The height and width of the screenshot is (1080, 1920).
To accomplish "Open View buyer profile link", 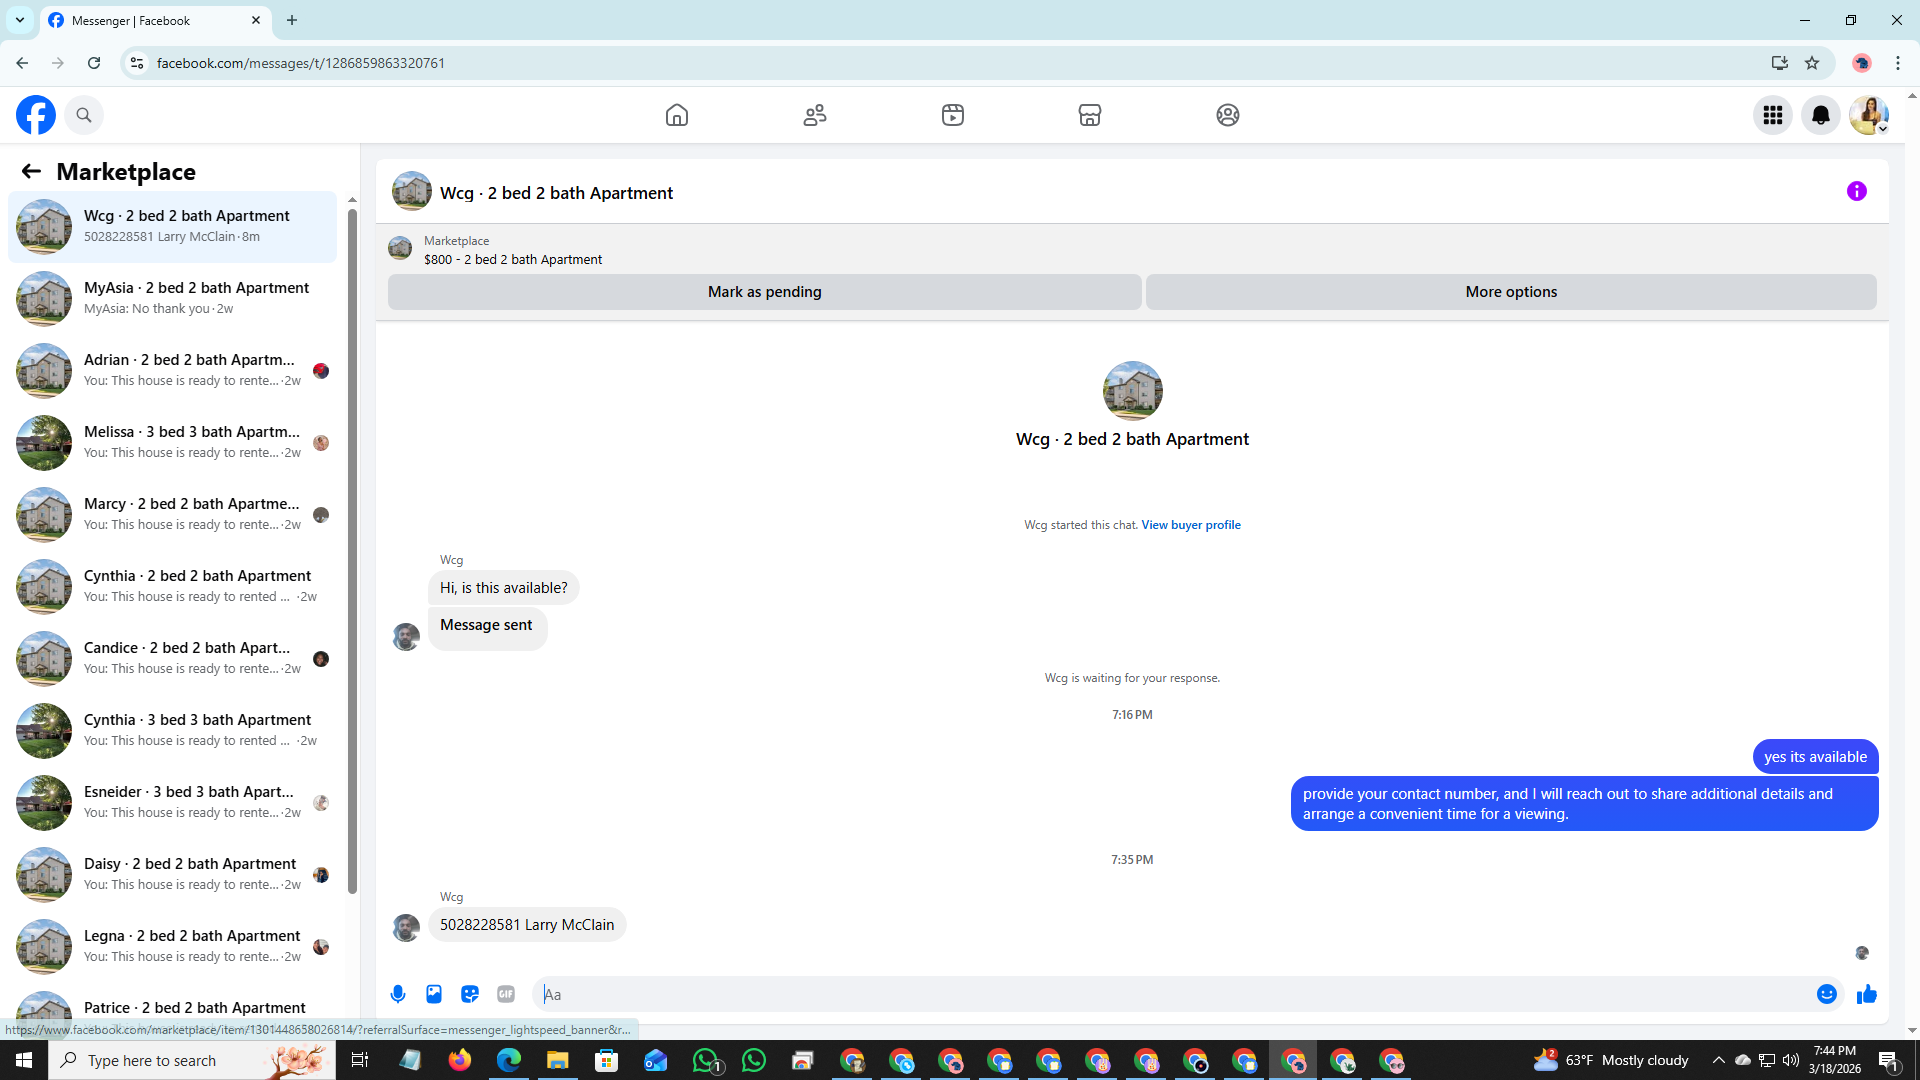I will 1190,525.
